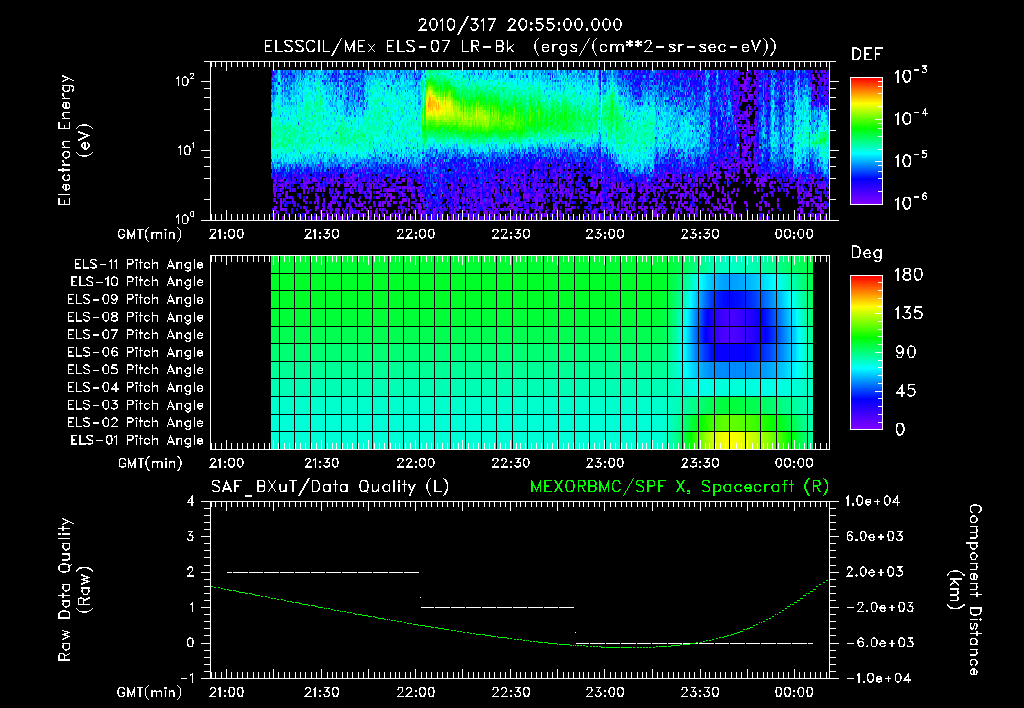Click the "SAF_BXuT/Data Quality (L)" title
Screen dimensions: 1024x708
330,487
